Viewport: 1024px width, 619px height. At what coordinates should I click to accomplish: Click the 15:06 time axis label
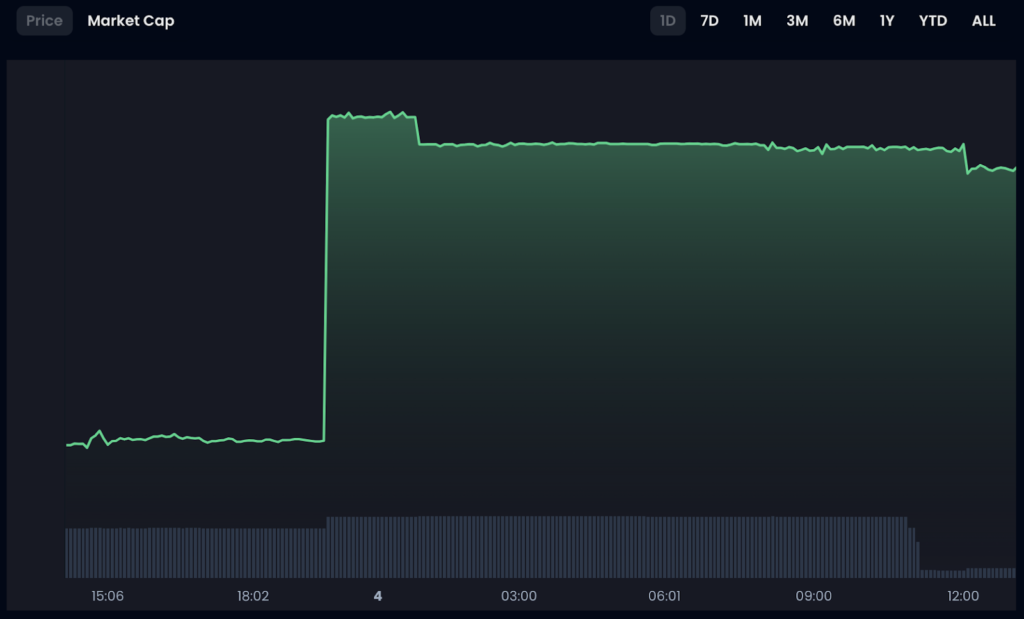coord(107,596)
